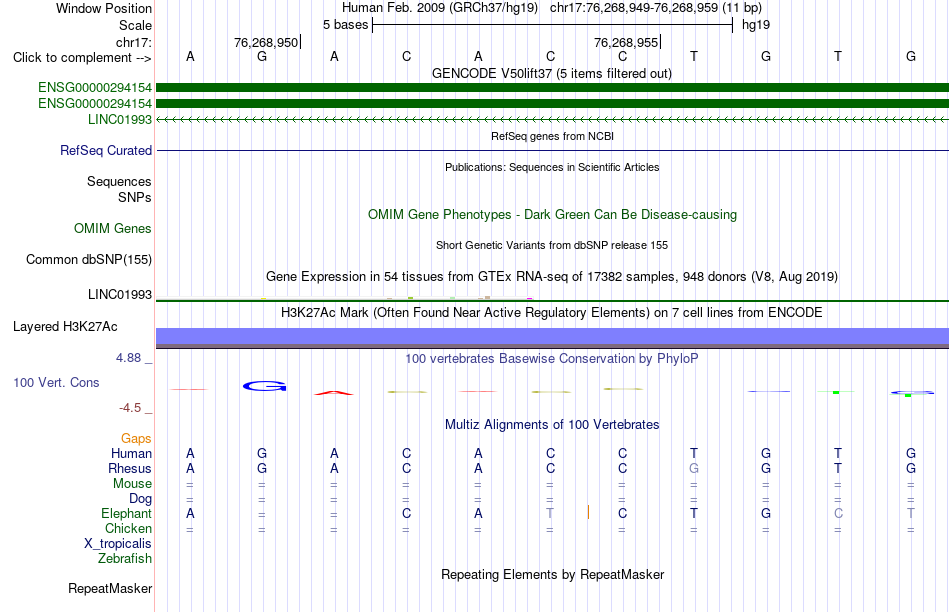This screenshot has width=950, height=612.
Task: Open the '100 Vert. Cons' track label
Action: tap(56, 382)
